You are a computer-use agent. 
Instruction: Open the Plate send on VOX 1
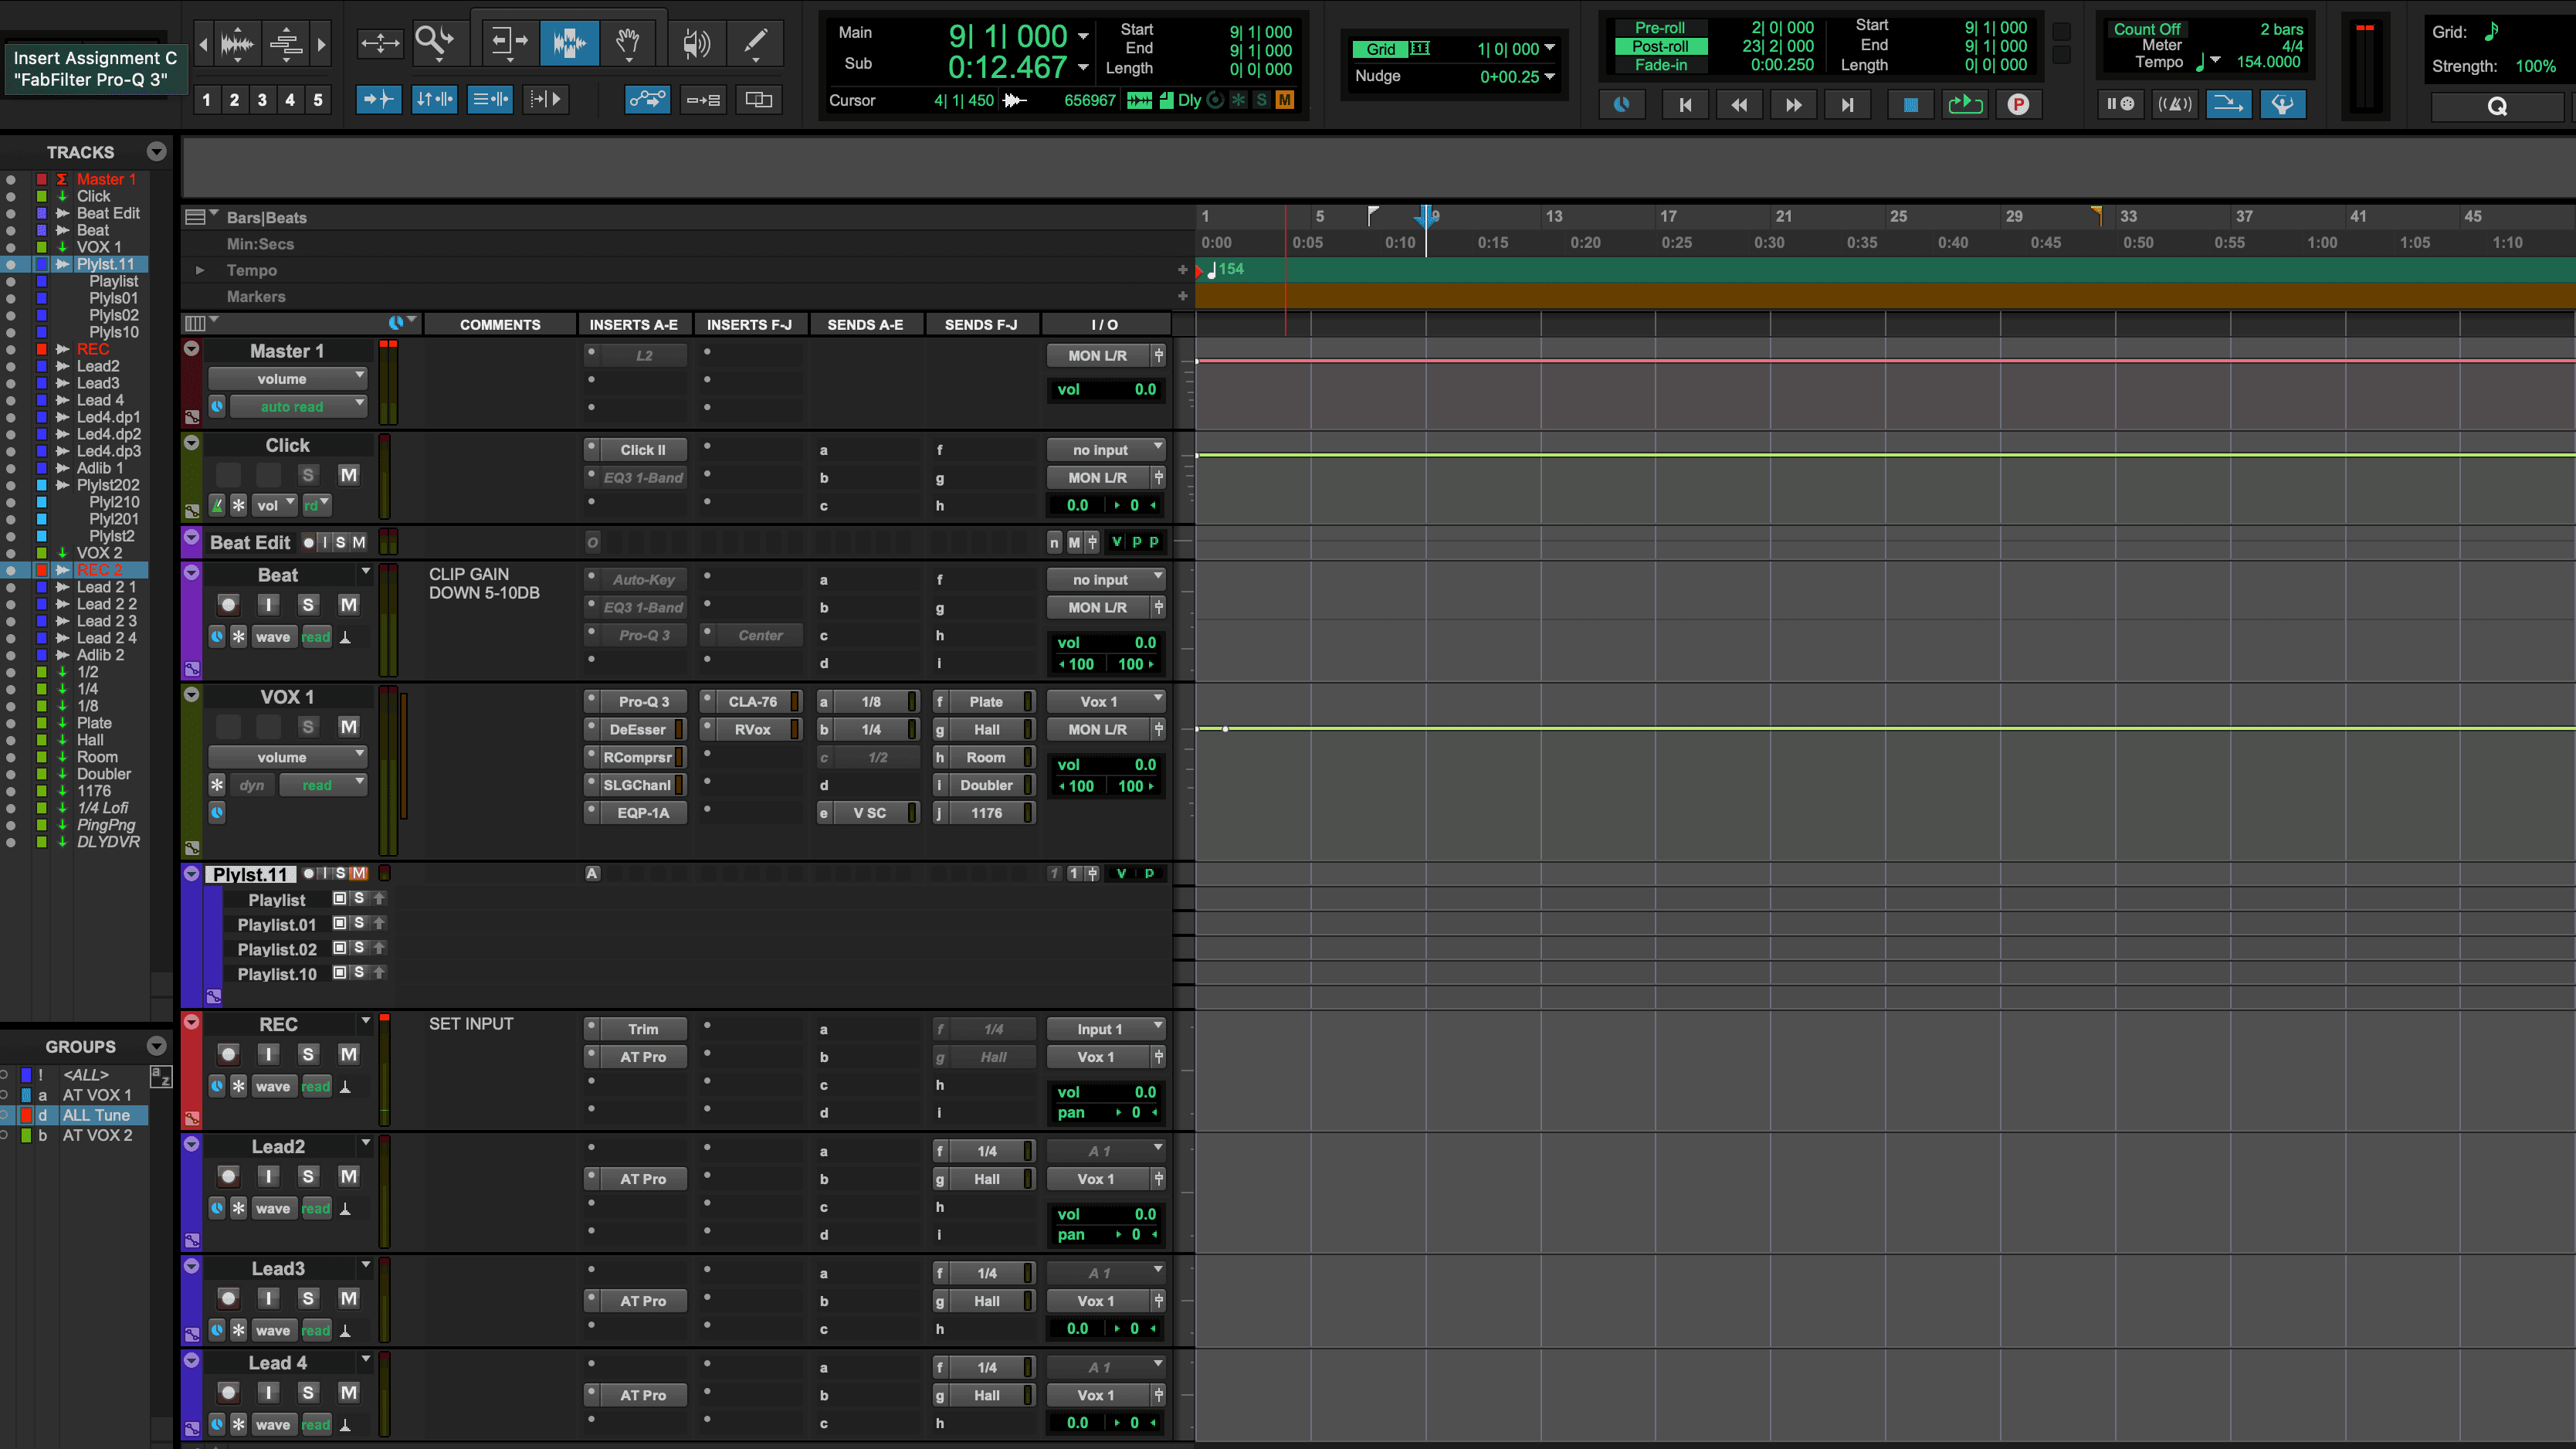coord(985,702)
